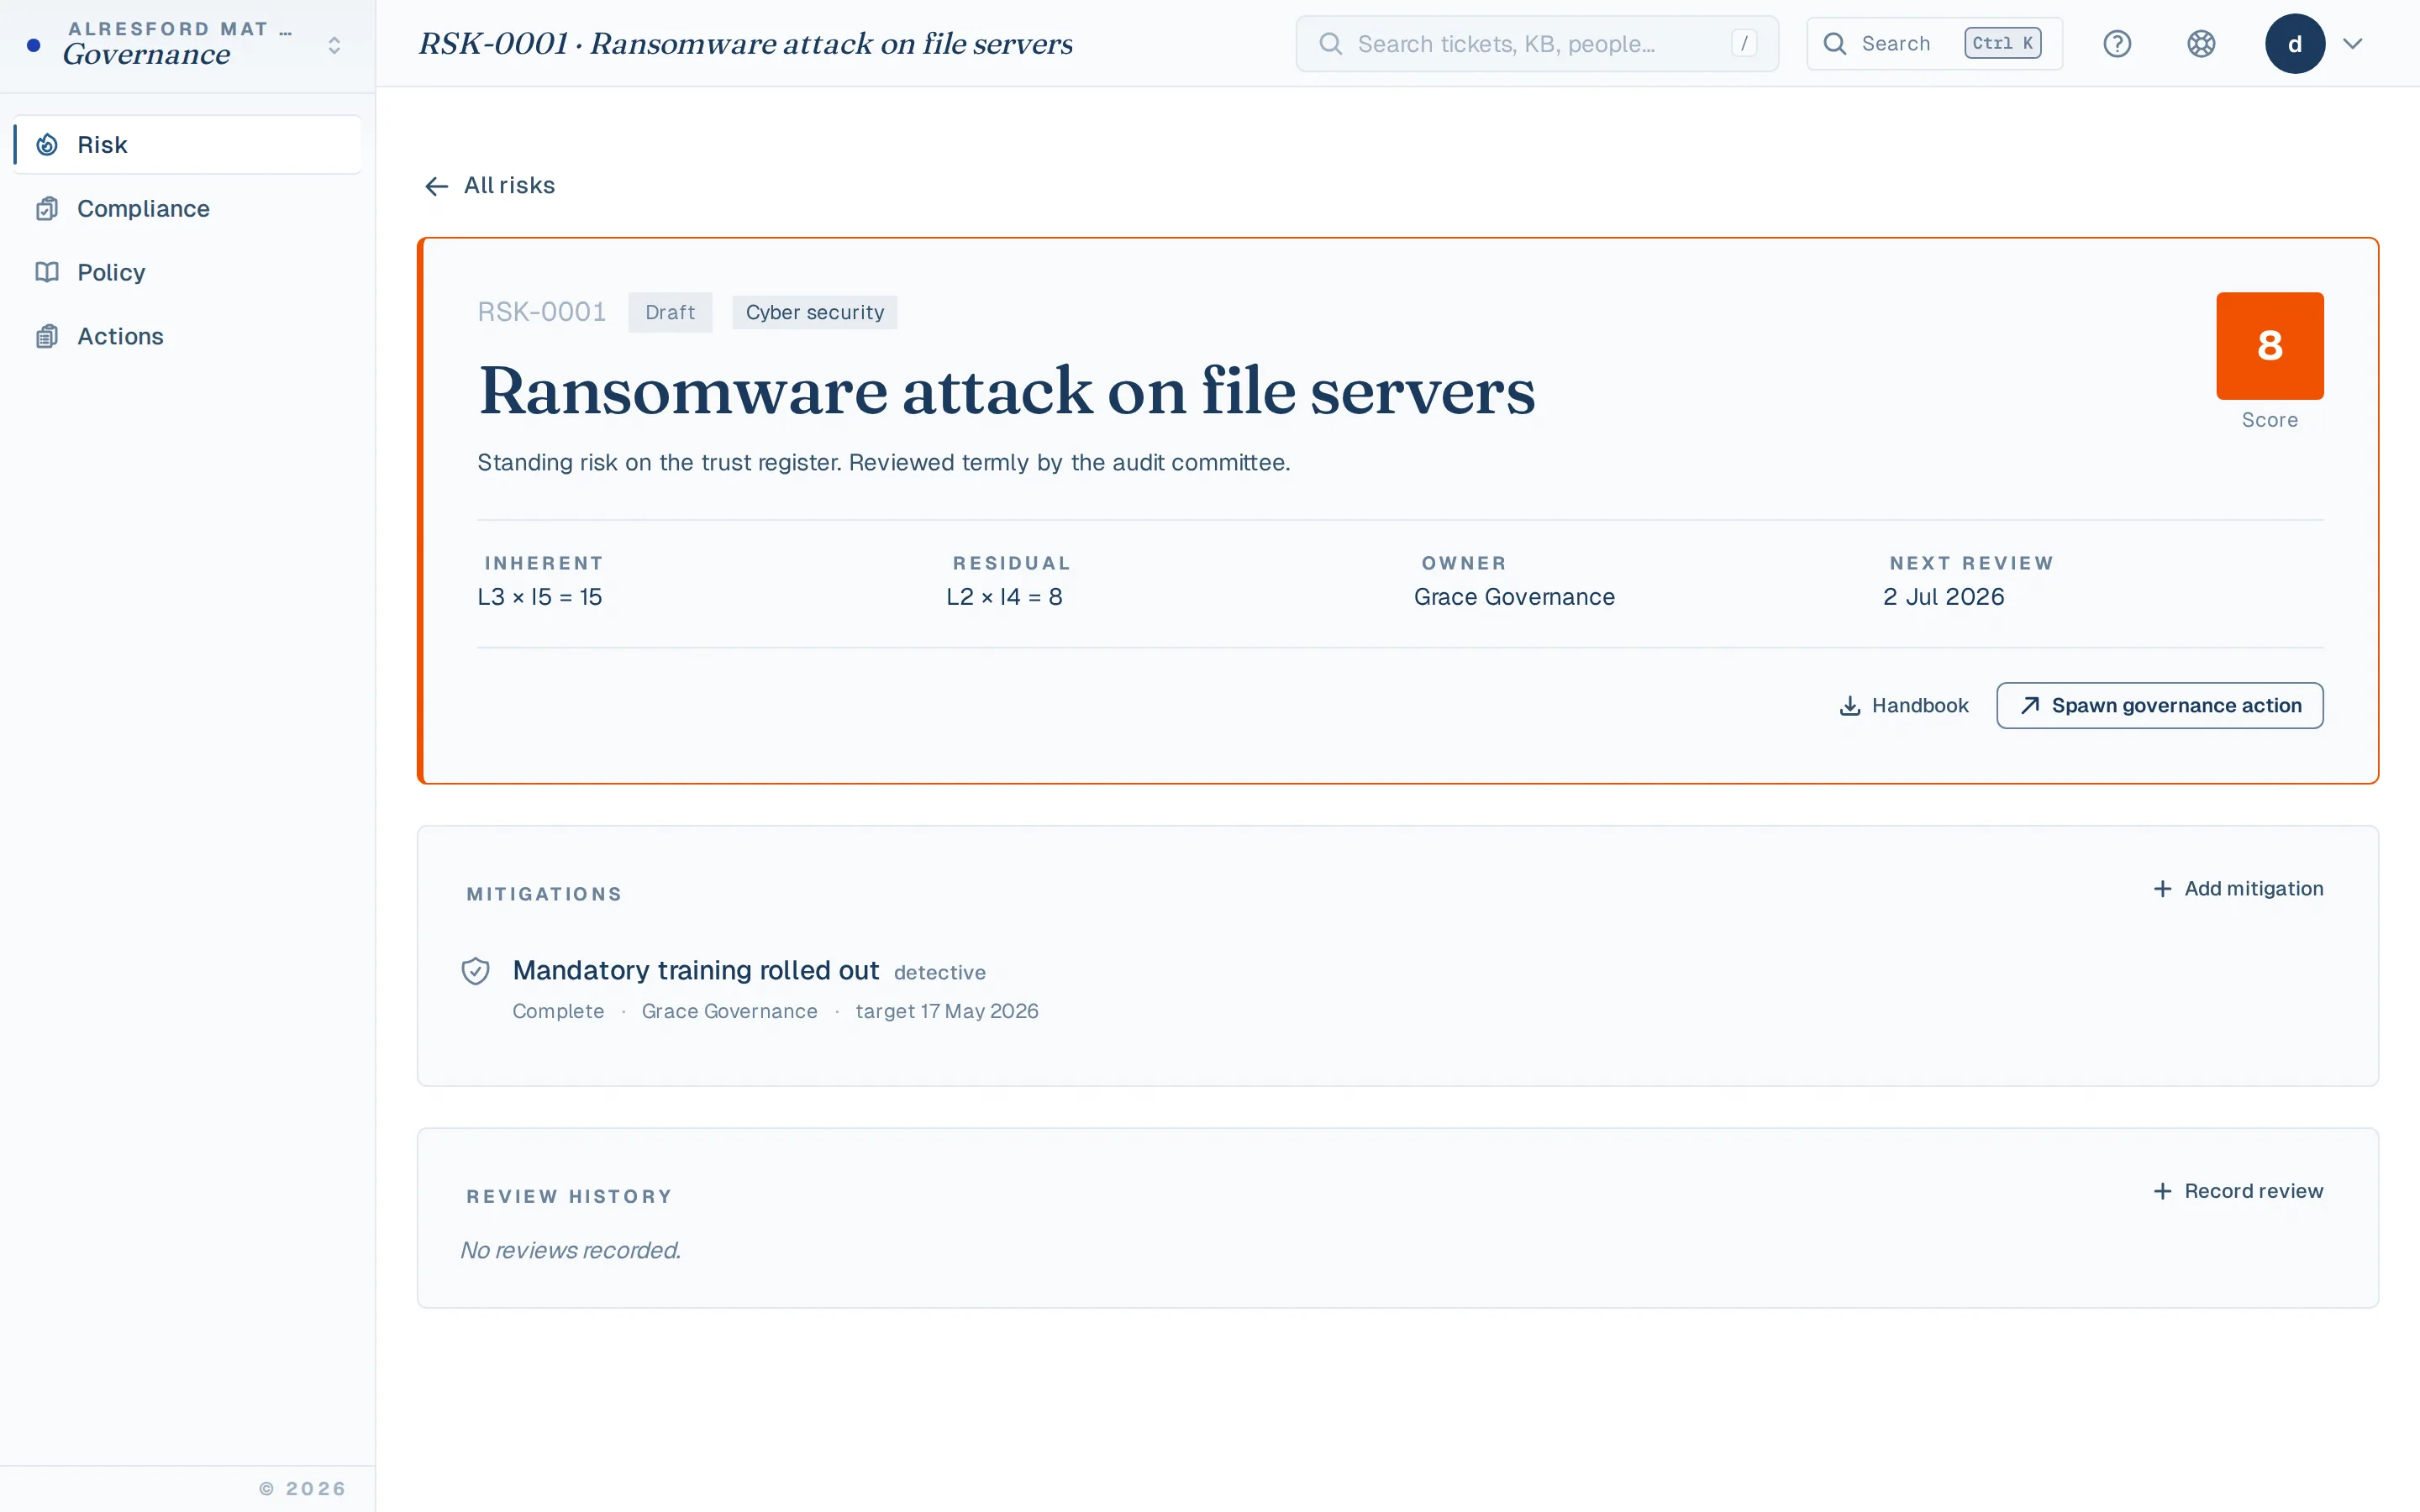Click the Standing risk description text
2420x1512 pixels.
884,463
